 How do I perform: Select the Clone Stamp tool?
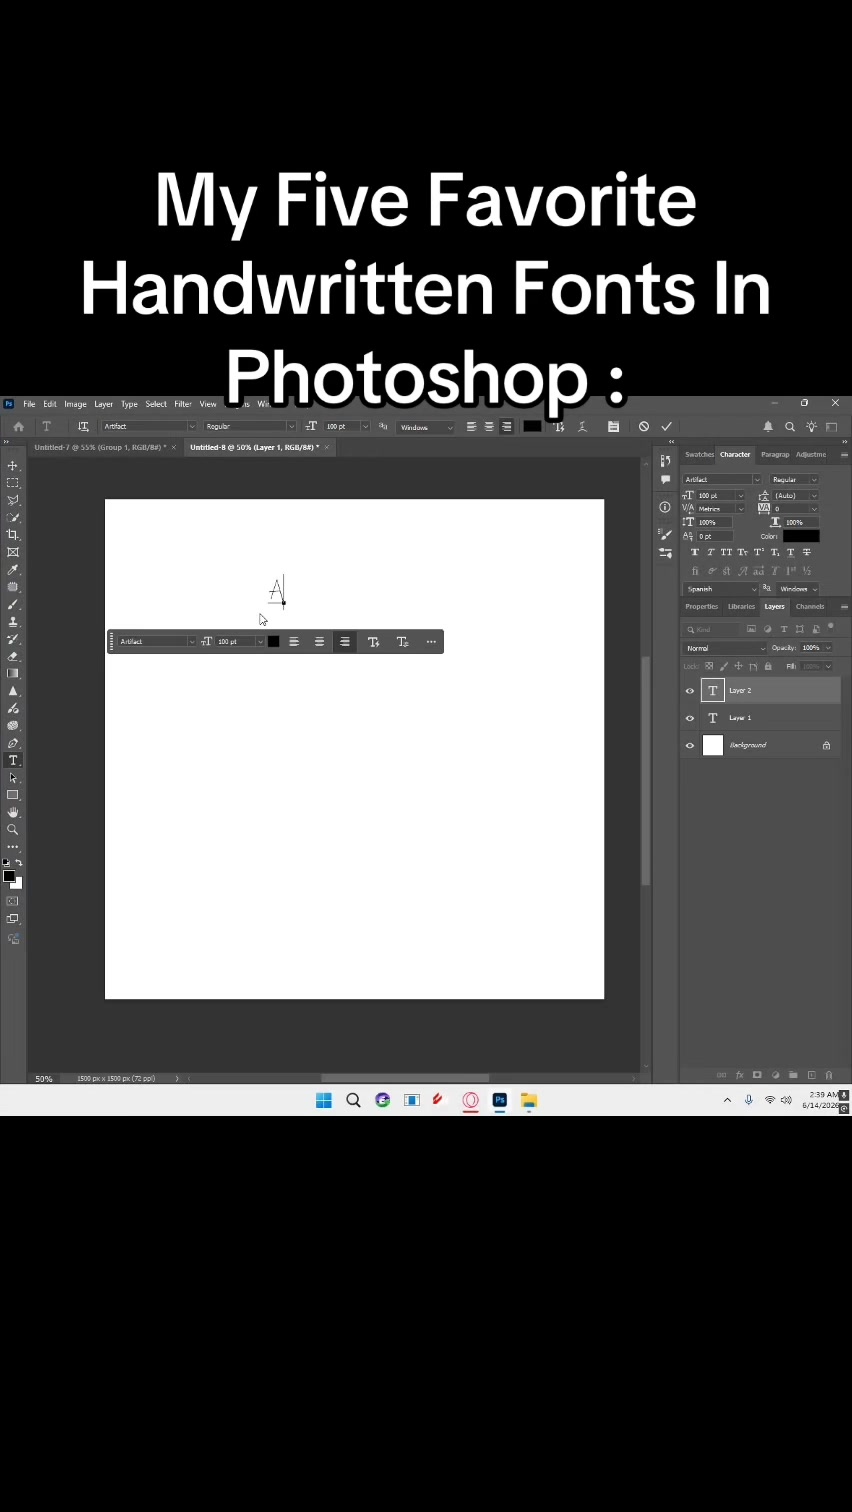coord(13,622)
